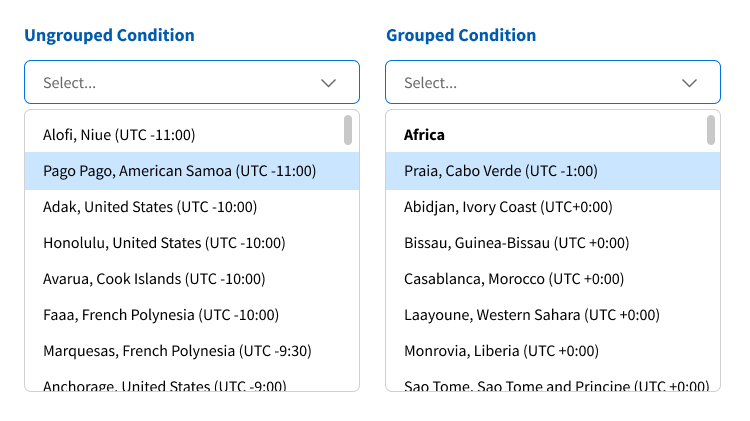Image resolution: width=750 pixels, height=421 pixels.
Task: Choose Monrovia, Liberia option
Action: tap(501, 351)
